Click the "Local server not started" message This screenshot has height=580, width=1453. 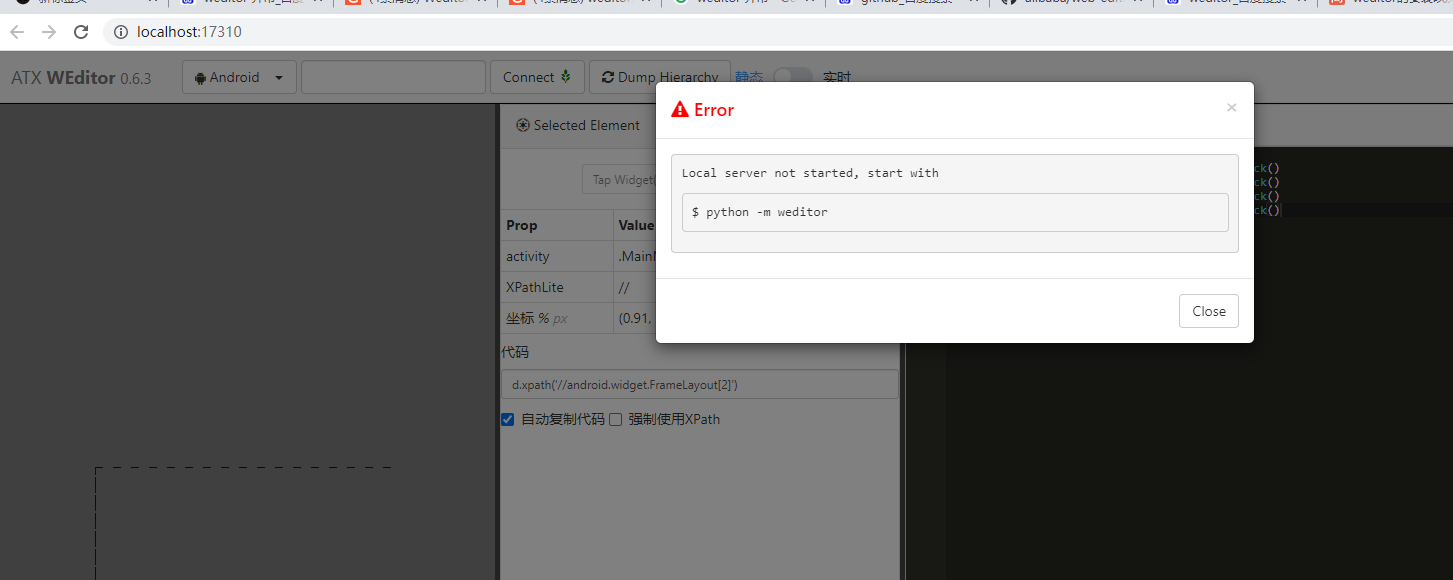(x=810, y=173)
